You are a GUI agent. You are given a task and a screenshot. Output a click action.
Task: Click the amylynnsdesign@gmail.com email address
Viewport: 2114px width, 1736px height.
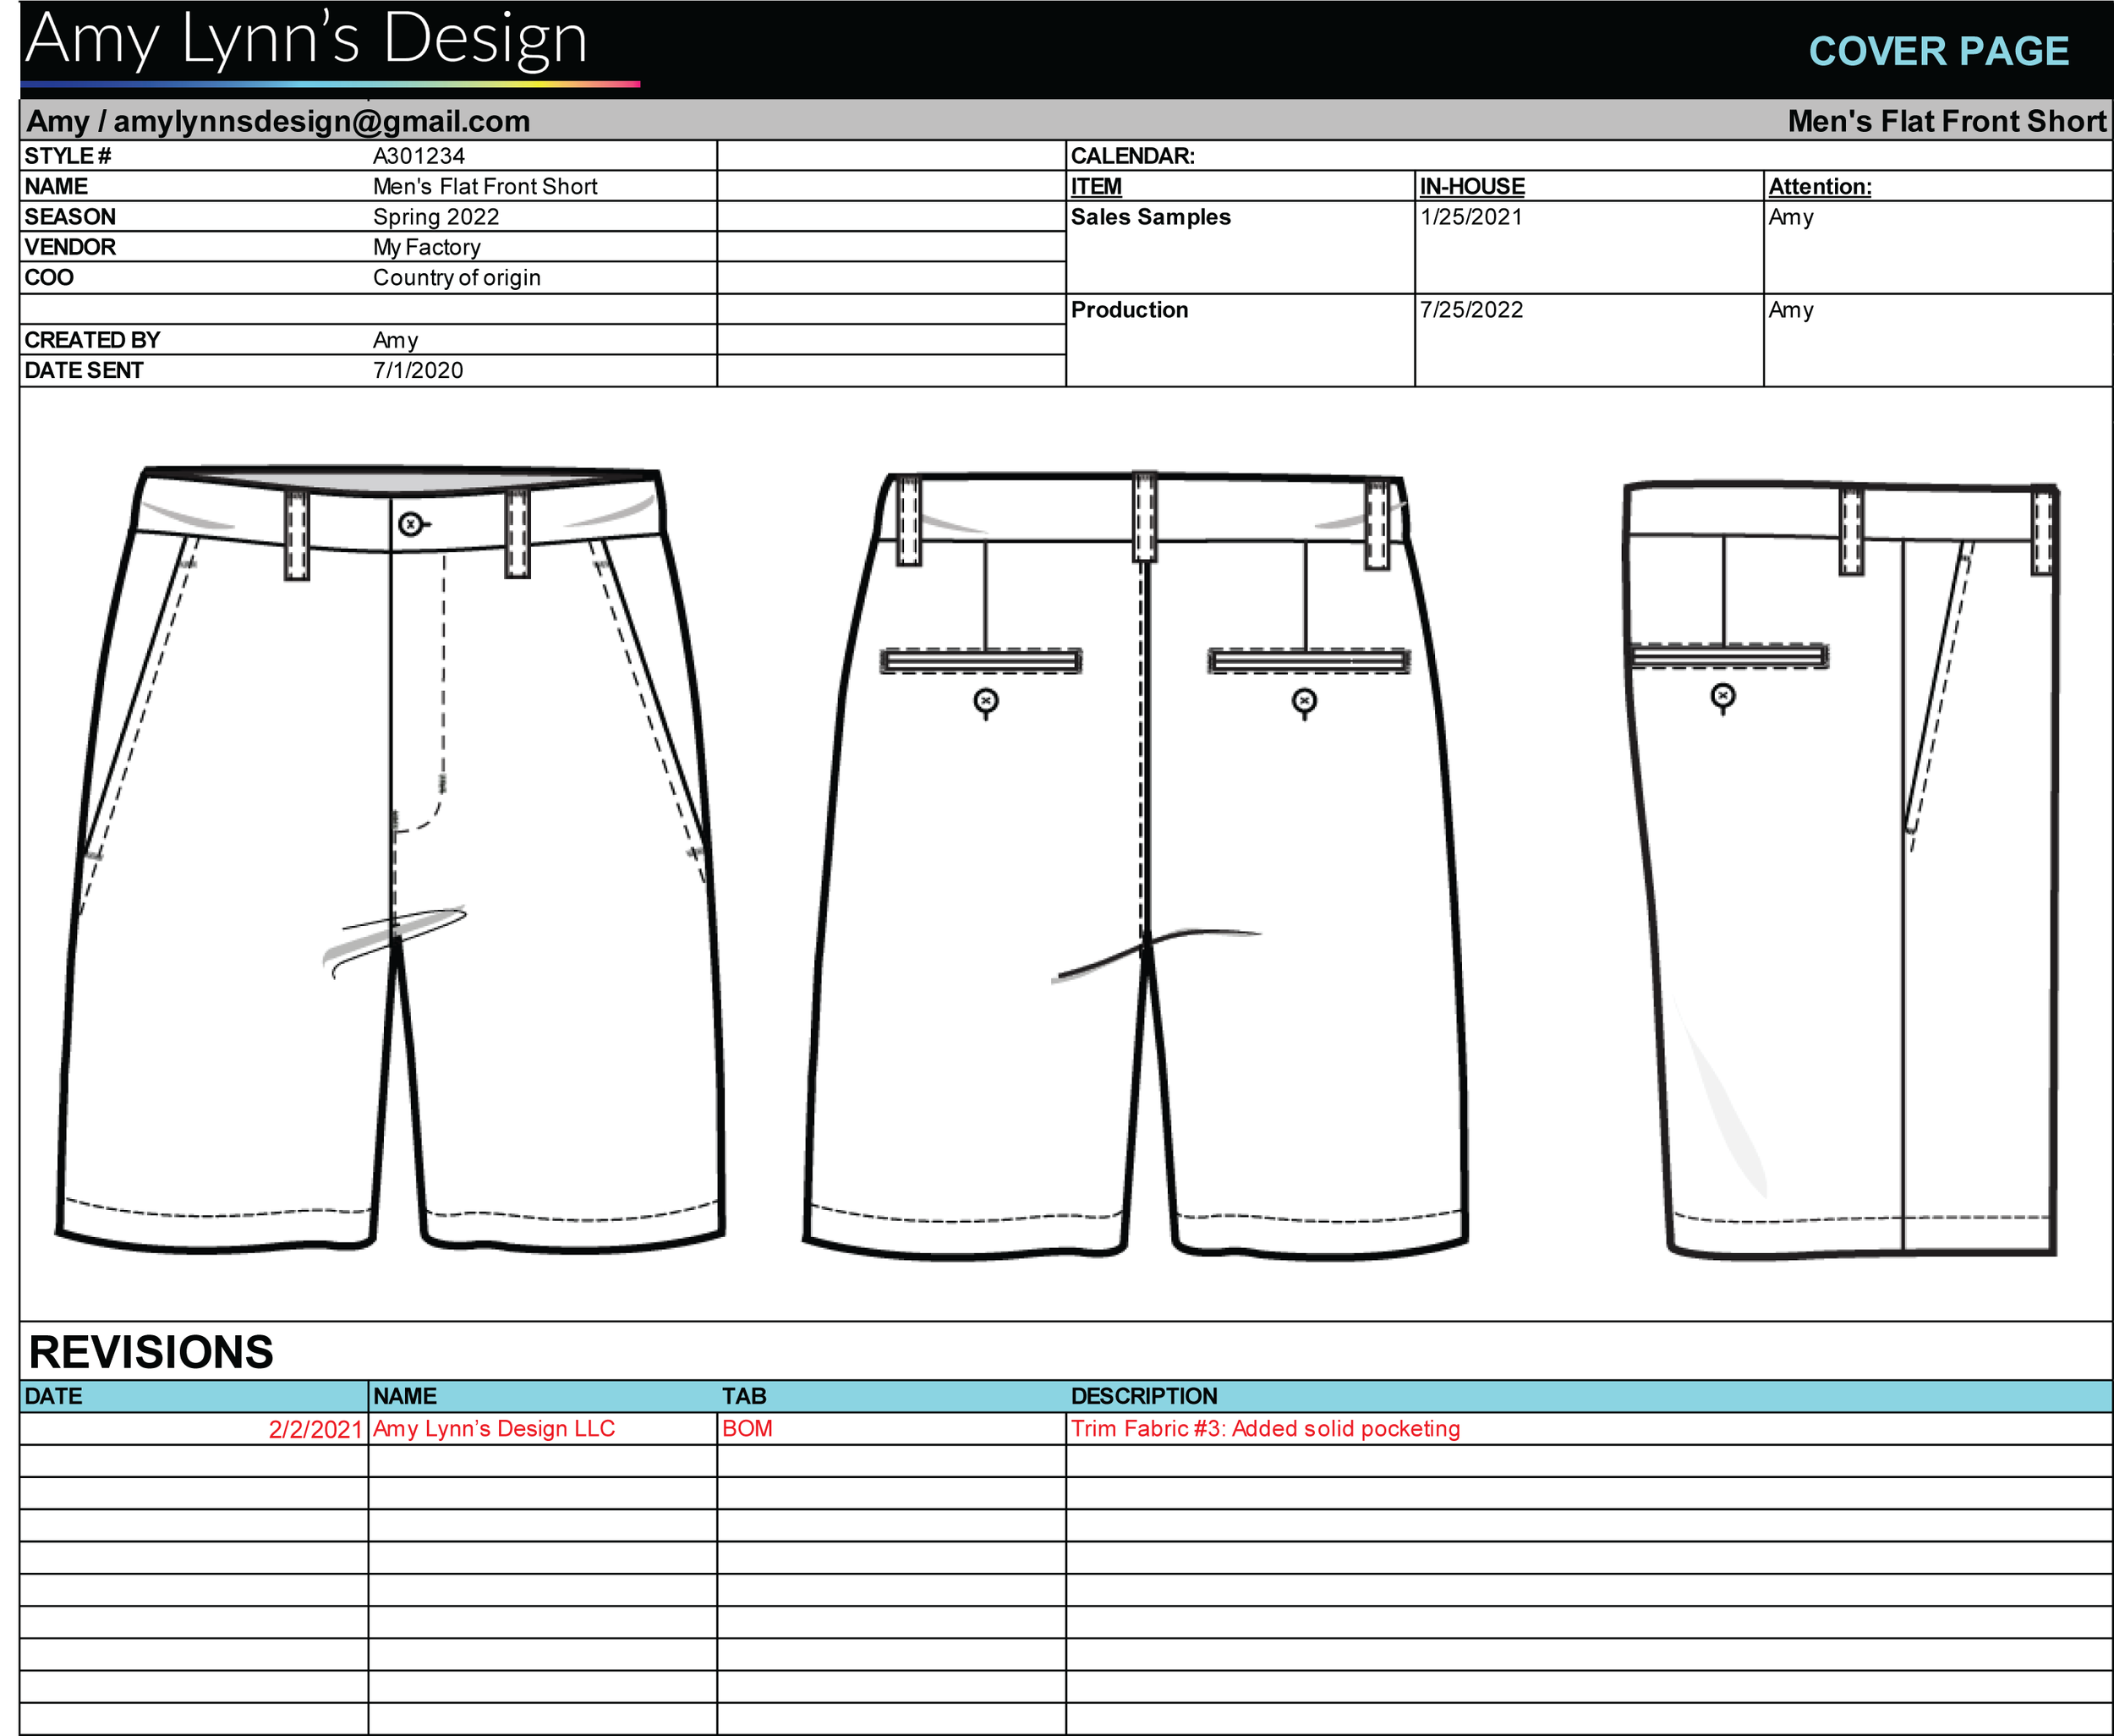point(321,122)
